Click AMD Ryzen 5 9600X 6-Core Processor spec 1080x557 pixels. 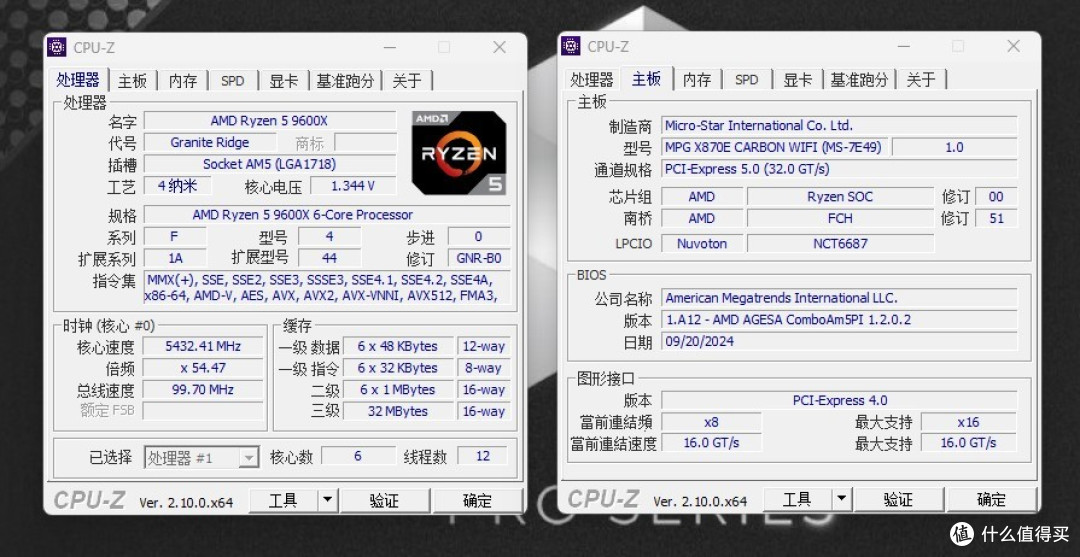pyautogui.click(x=326, y=215)
